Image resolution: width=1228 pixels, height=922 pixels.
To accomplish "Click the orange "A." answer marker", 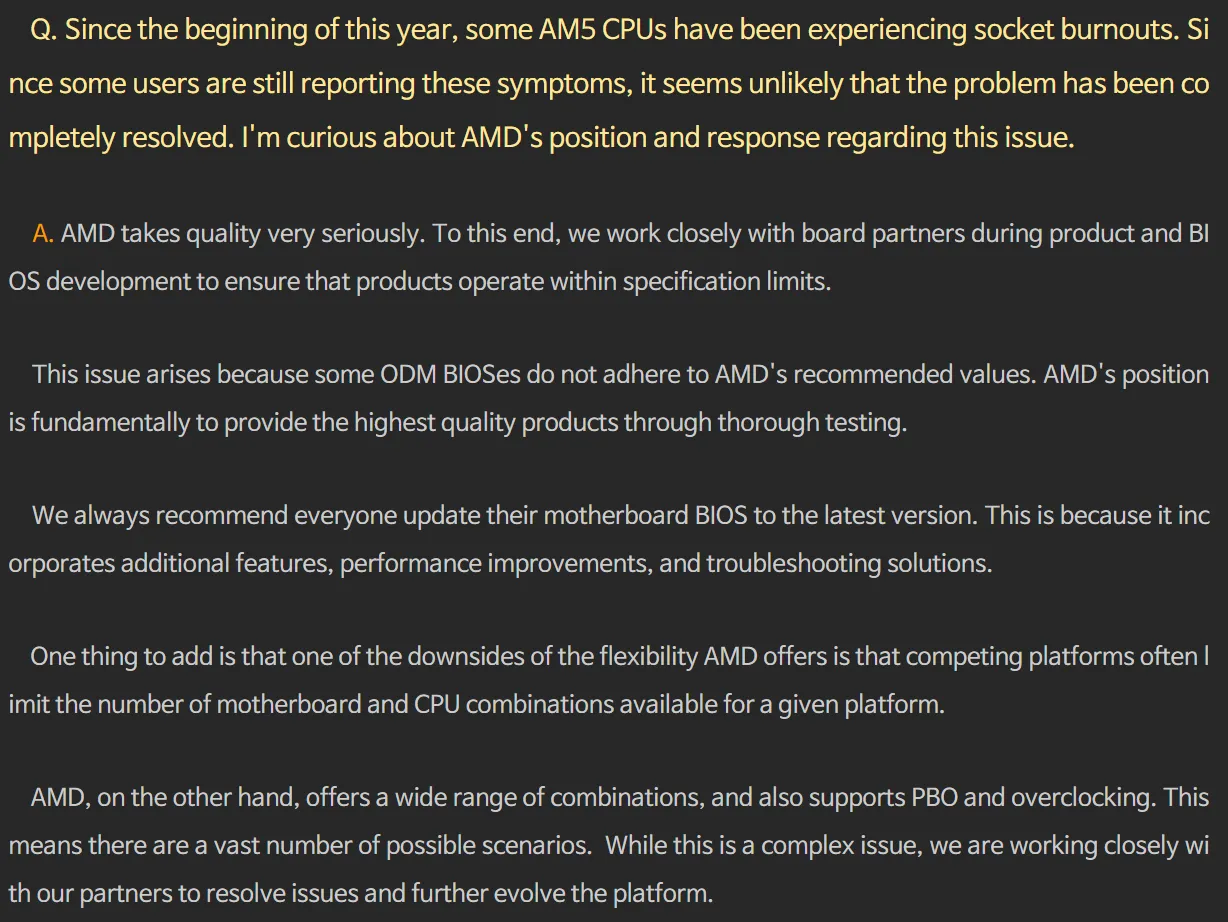I will coord(43,235).
